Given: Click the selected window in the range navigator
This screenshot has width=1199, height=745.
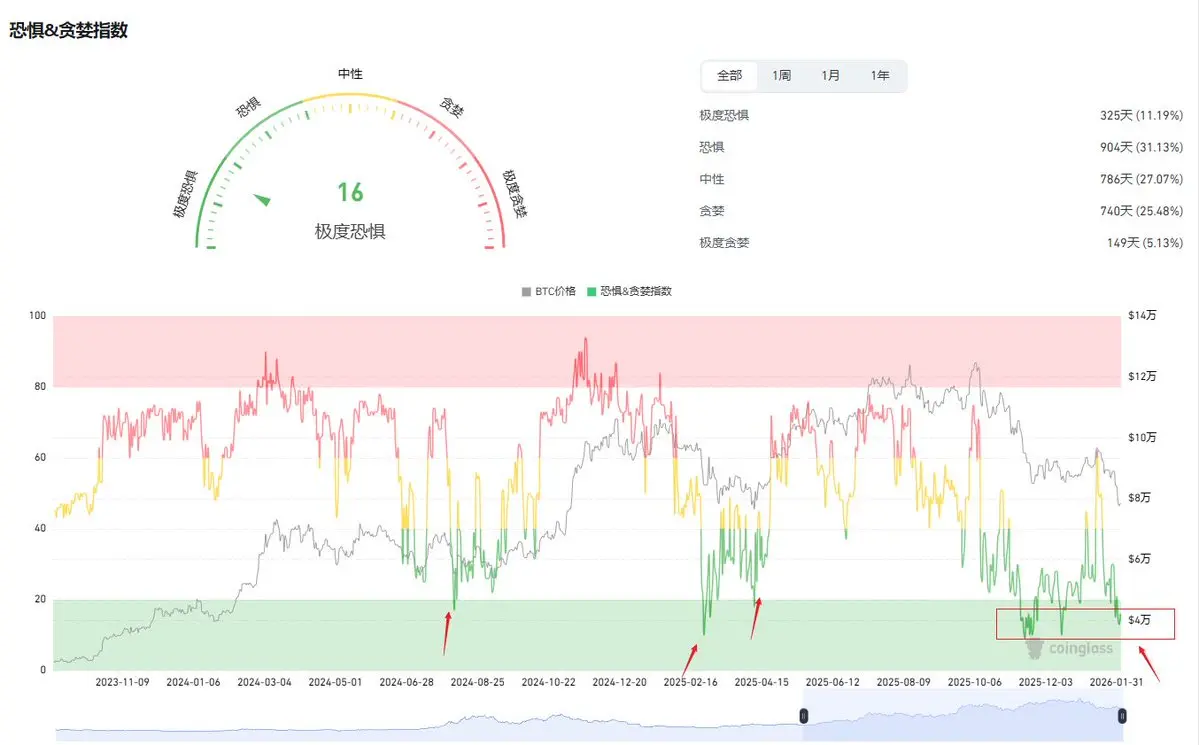Looking at the screenshot, I should coord(963,716).
